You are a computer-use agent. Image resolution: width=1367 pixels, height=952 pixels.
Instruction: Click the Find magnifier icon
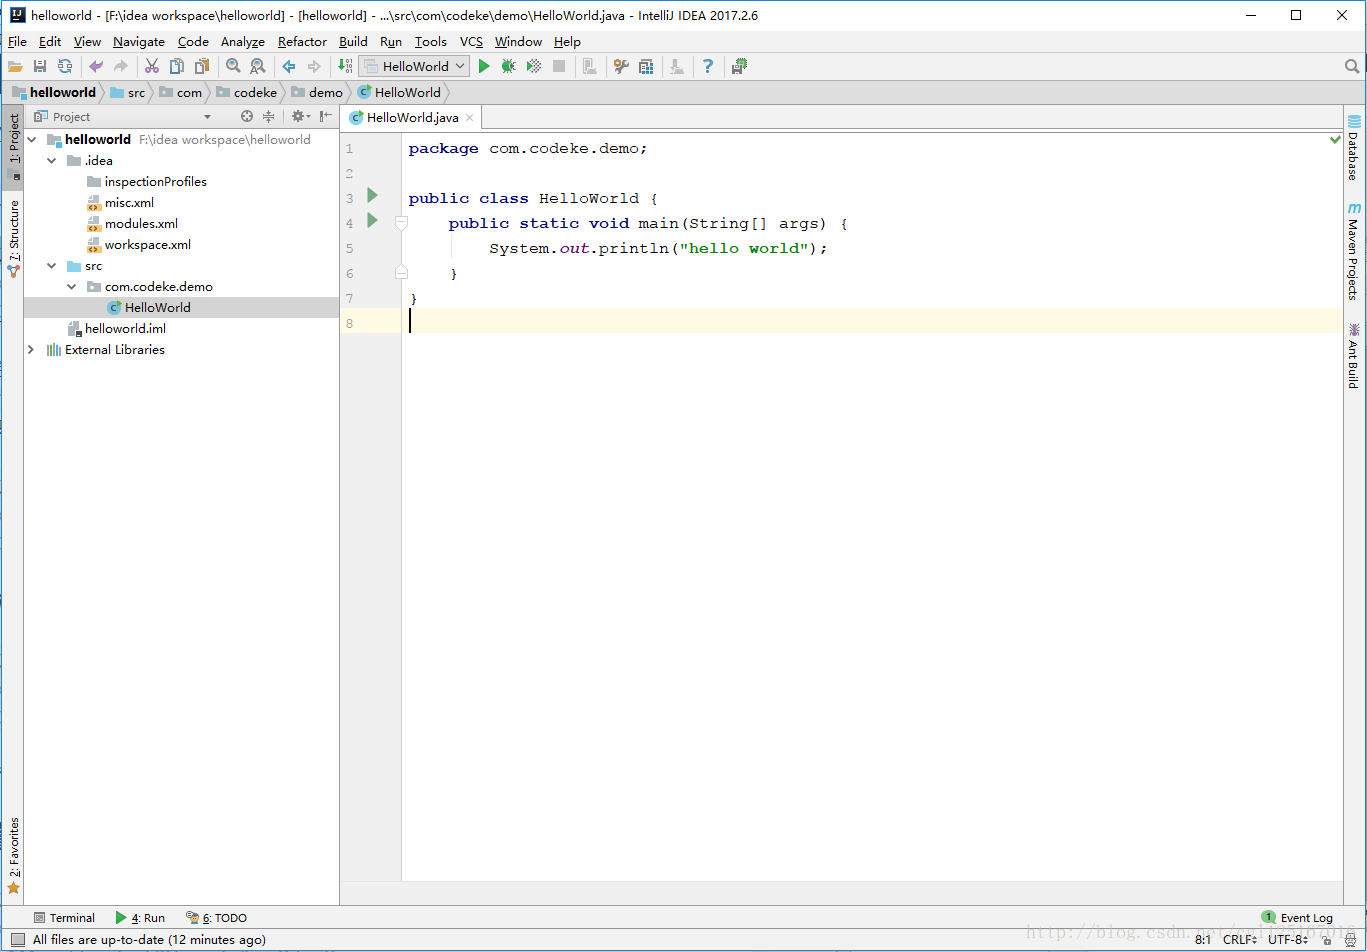[x=233, y=66]
